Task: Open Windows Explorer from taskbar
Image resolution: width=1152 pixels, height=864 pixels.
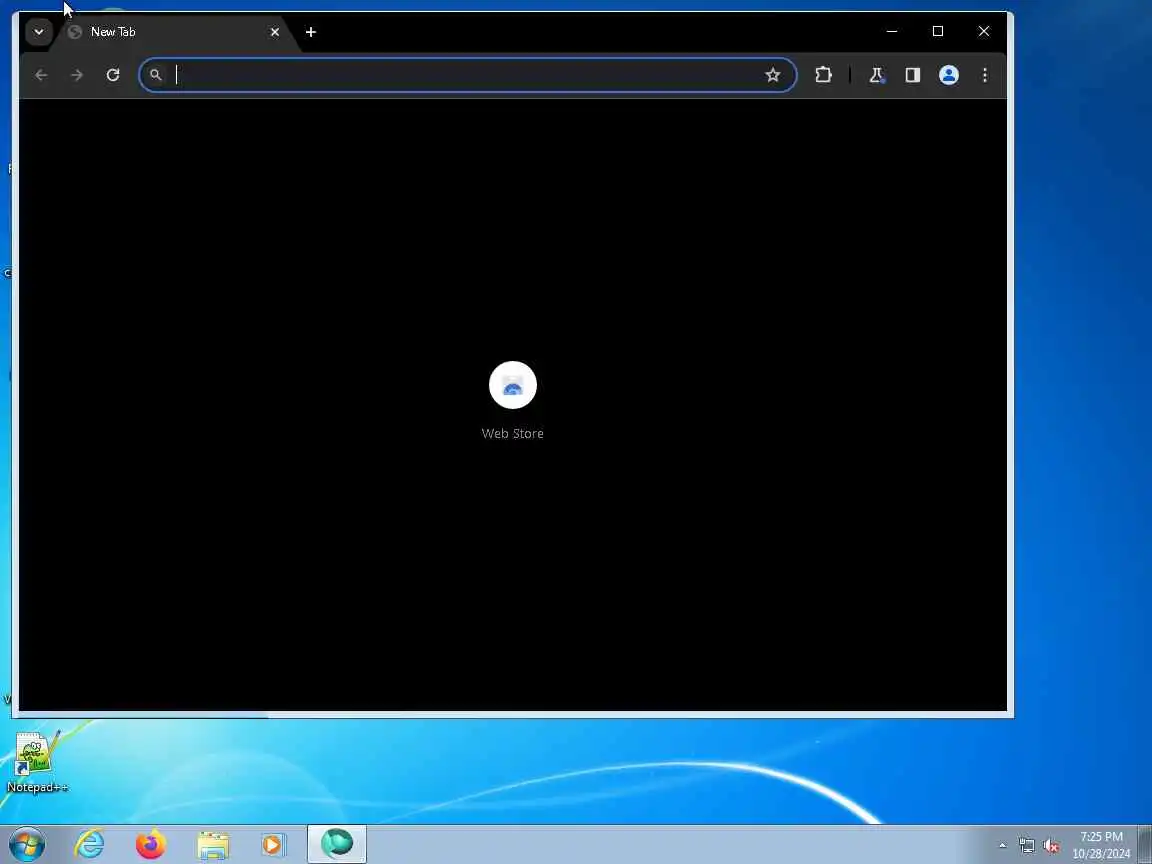Action: (x=213, y=844)
